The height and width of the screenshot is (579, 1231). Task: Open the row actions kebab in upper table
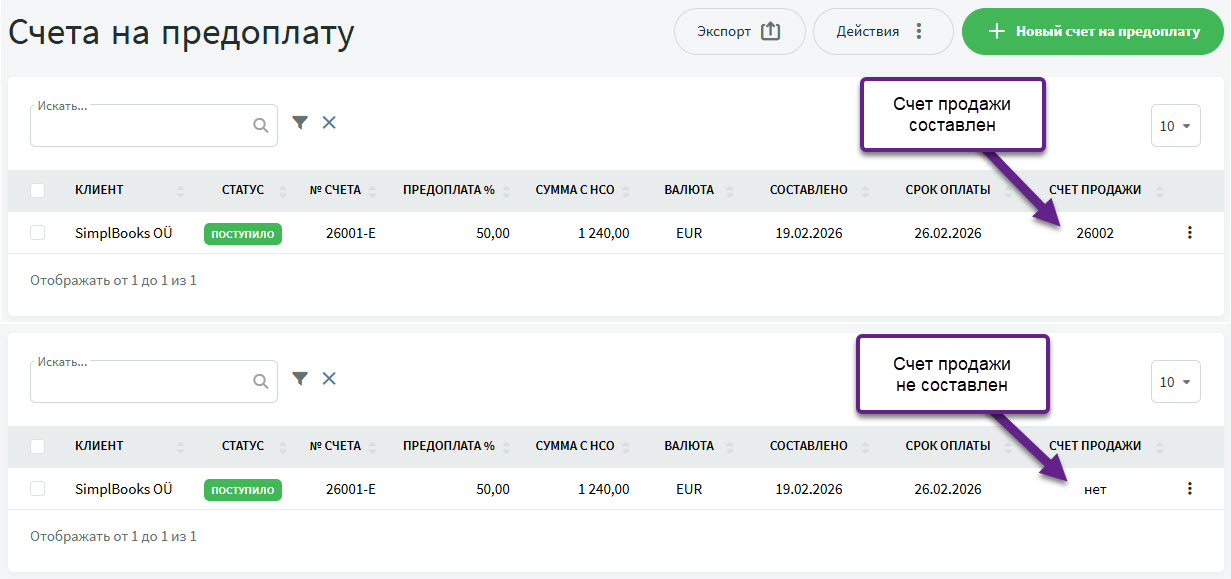pyautogui.click(x=1189, y=233)
